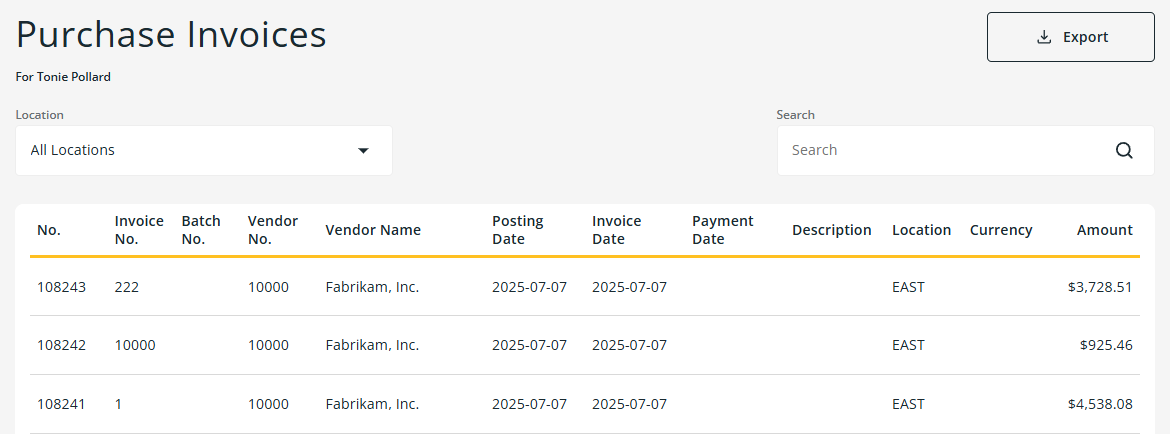Image resolution: width=1170 pixels, height=434 pixels.
Task: Sort by Posting Date column header
Action: click(x=518, y=230)
